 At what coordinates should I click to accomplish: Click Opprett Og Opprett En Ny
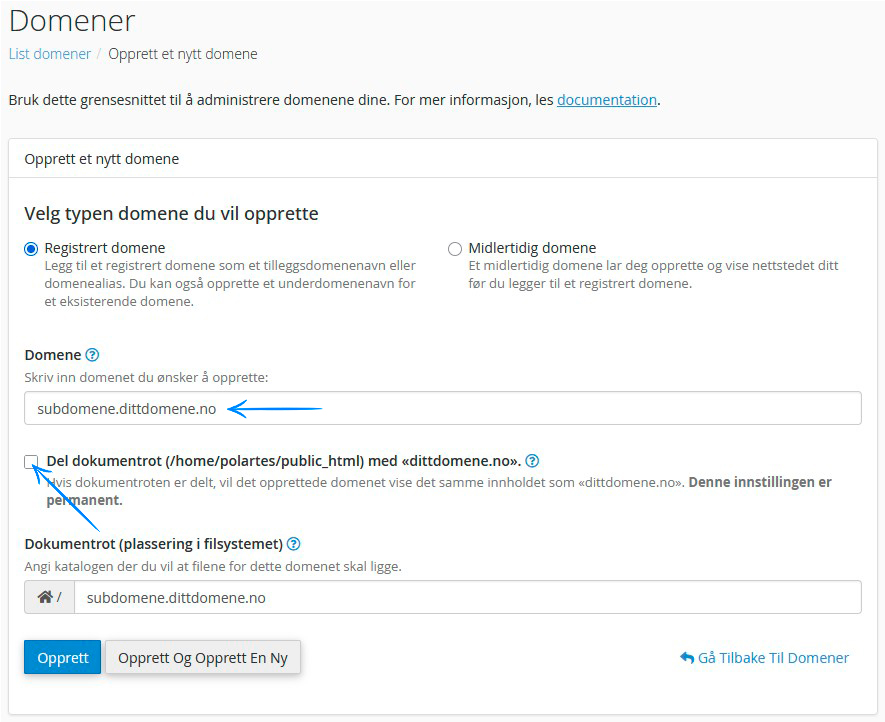click(202, 658)
